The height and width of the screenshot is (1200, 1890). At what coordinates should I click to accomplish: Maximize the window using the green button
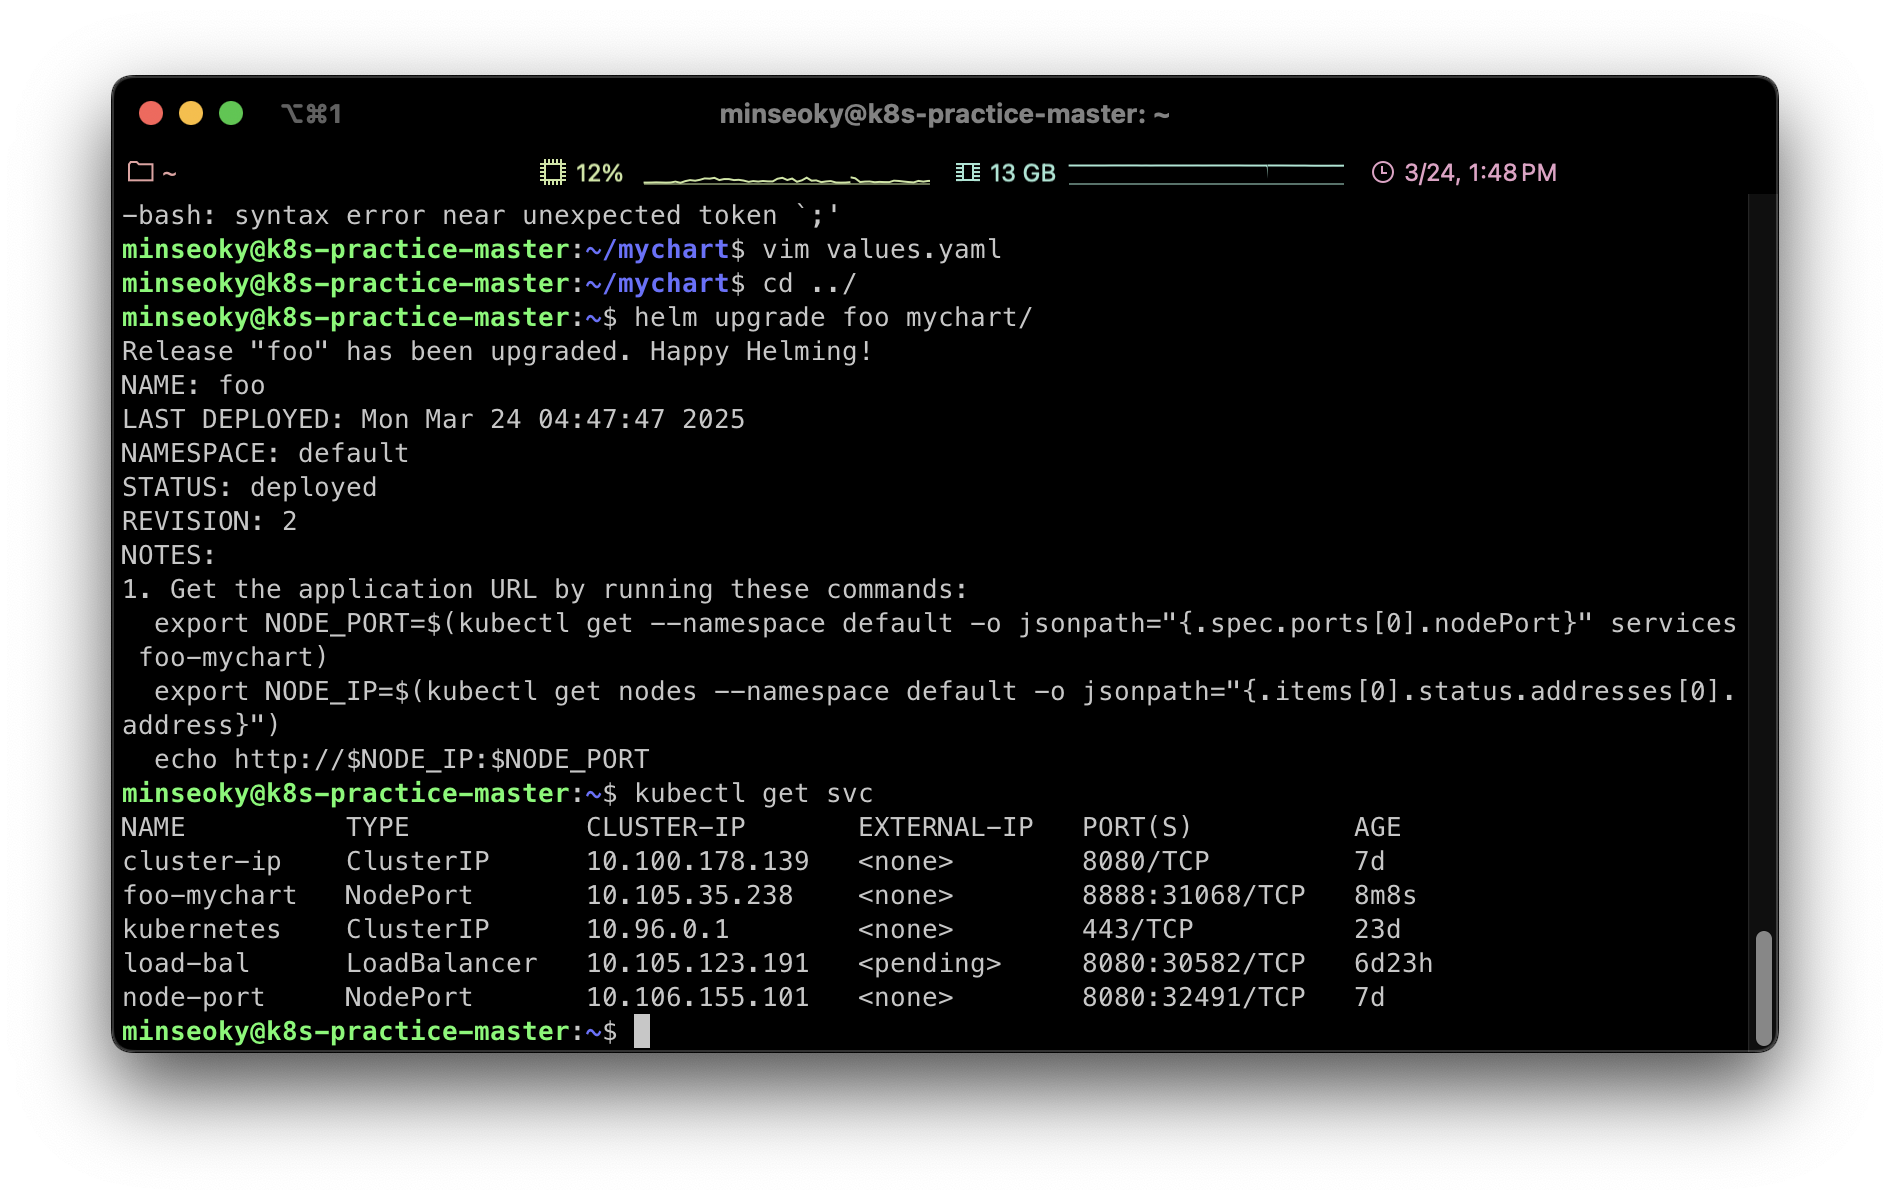pos(231,113)
